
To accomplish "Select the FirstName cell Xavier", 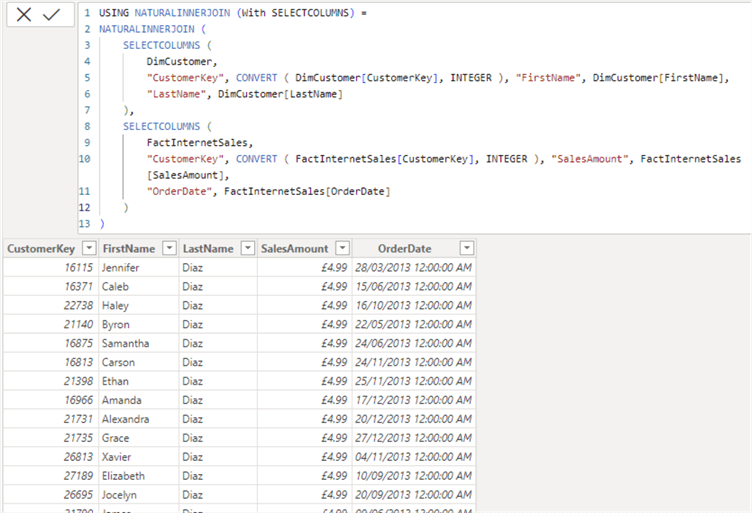I will 139,457.
